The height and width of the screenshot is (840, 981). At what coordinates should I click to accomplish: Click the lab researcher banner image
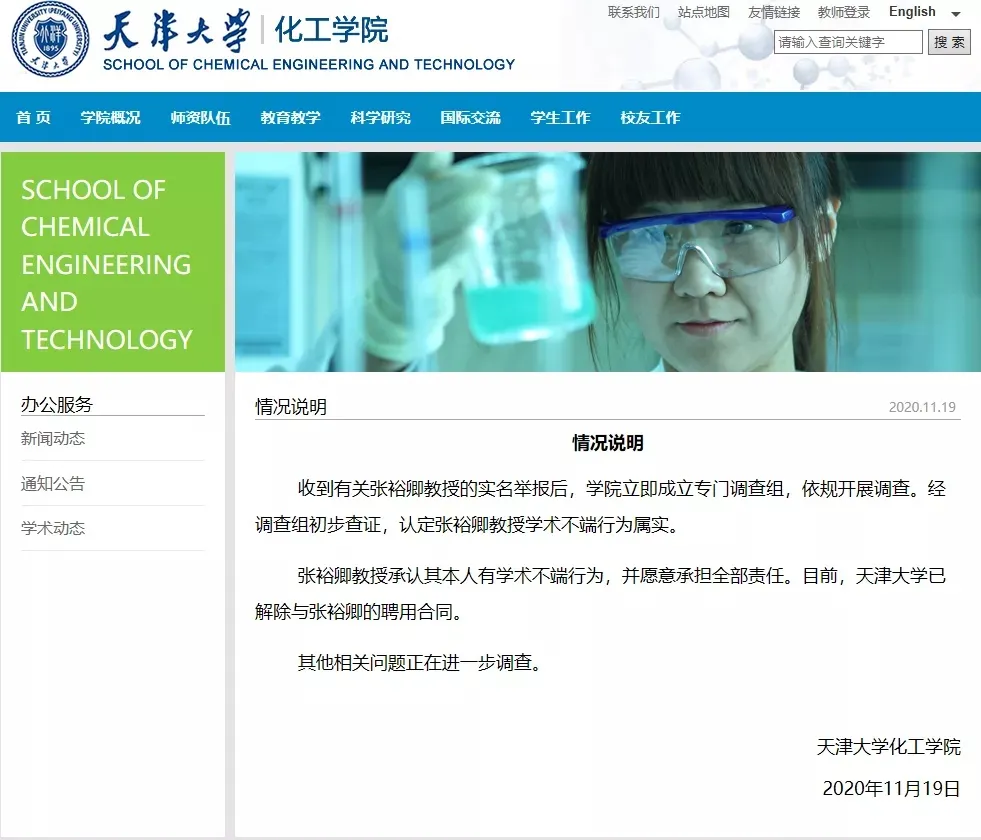coord(607,262)
